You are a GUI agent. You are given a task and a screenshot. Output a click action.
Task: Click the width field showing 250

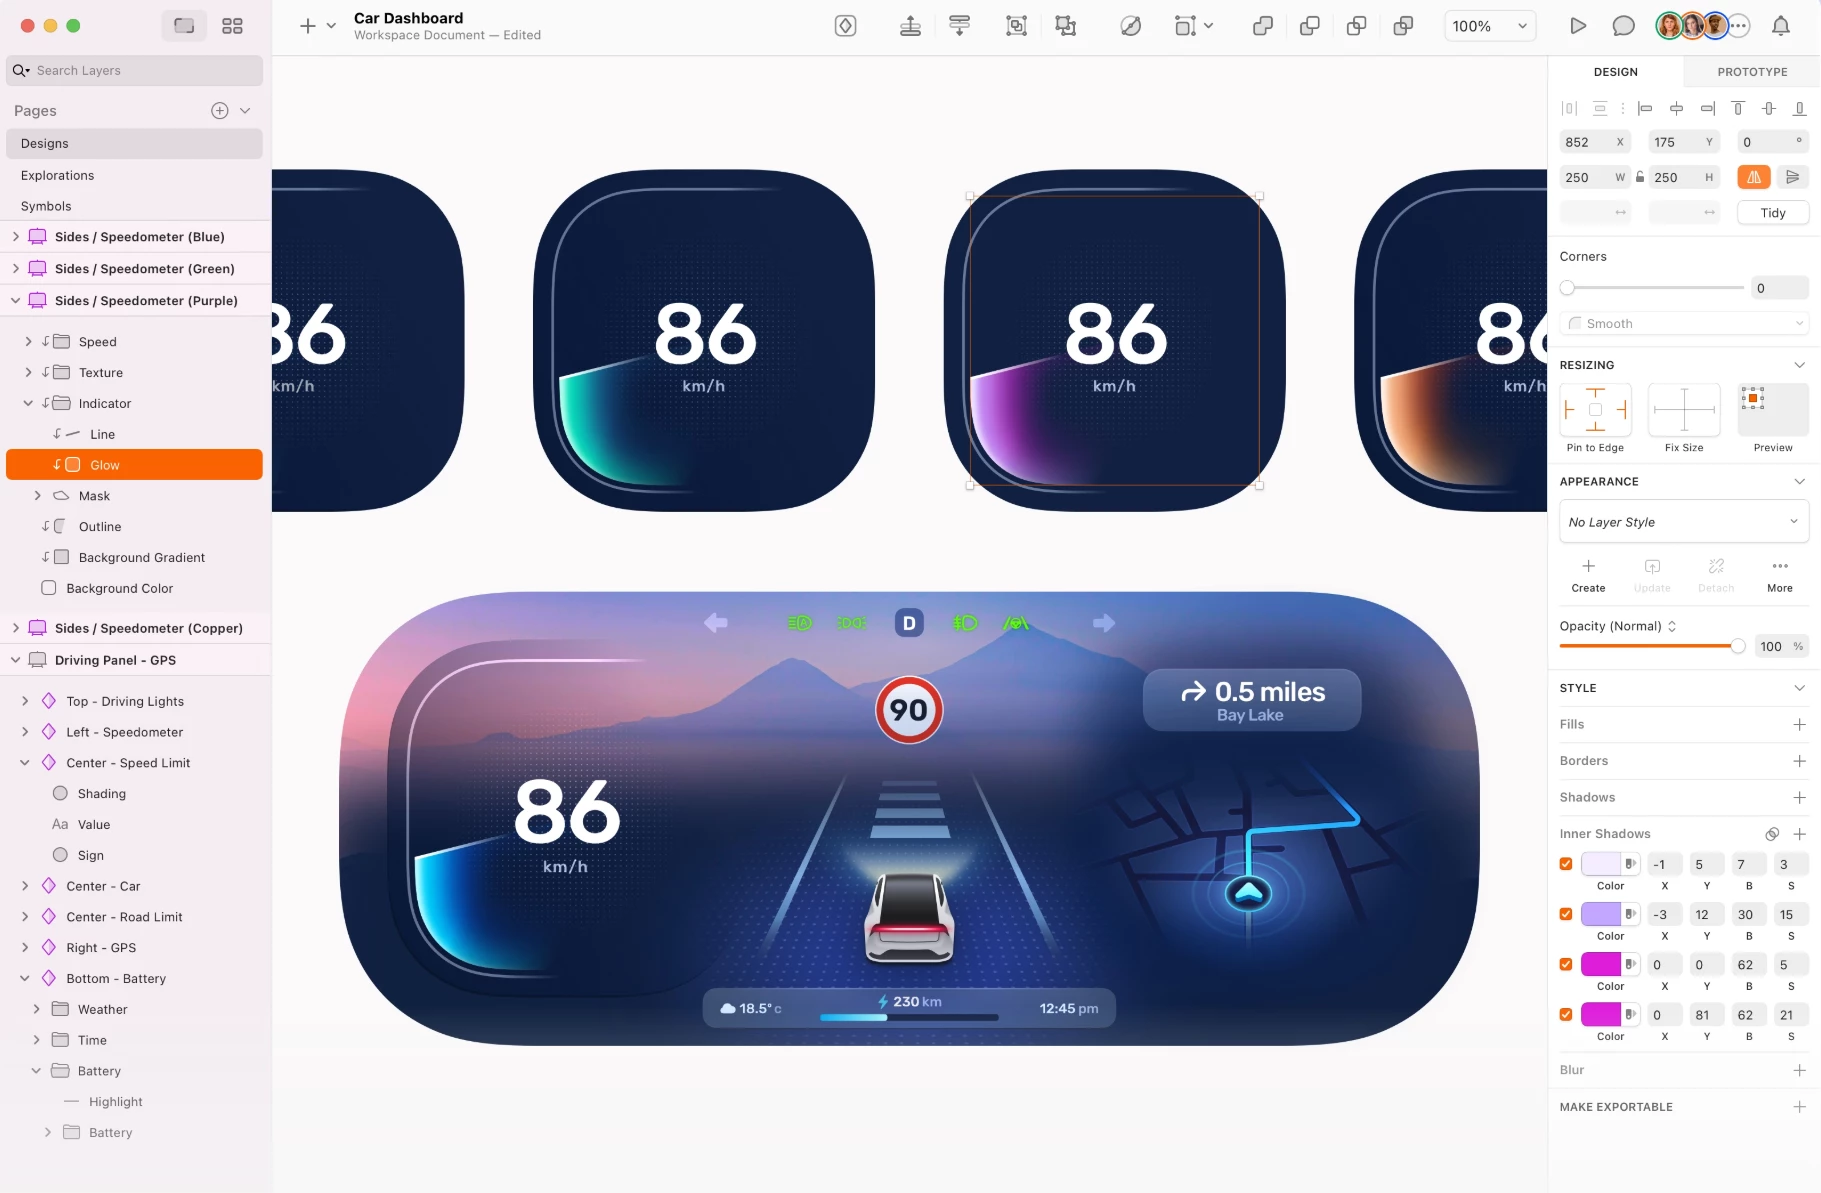[x=1595, y=177]
